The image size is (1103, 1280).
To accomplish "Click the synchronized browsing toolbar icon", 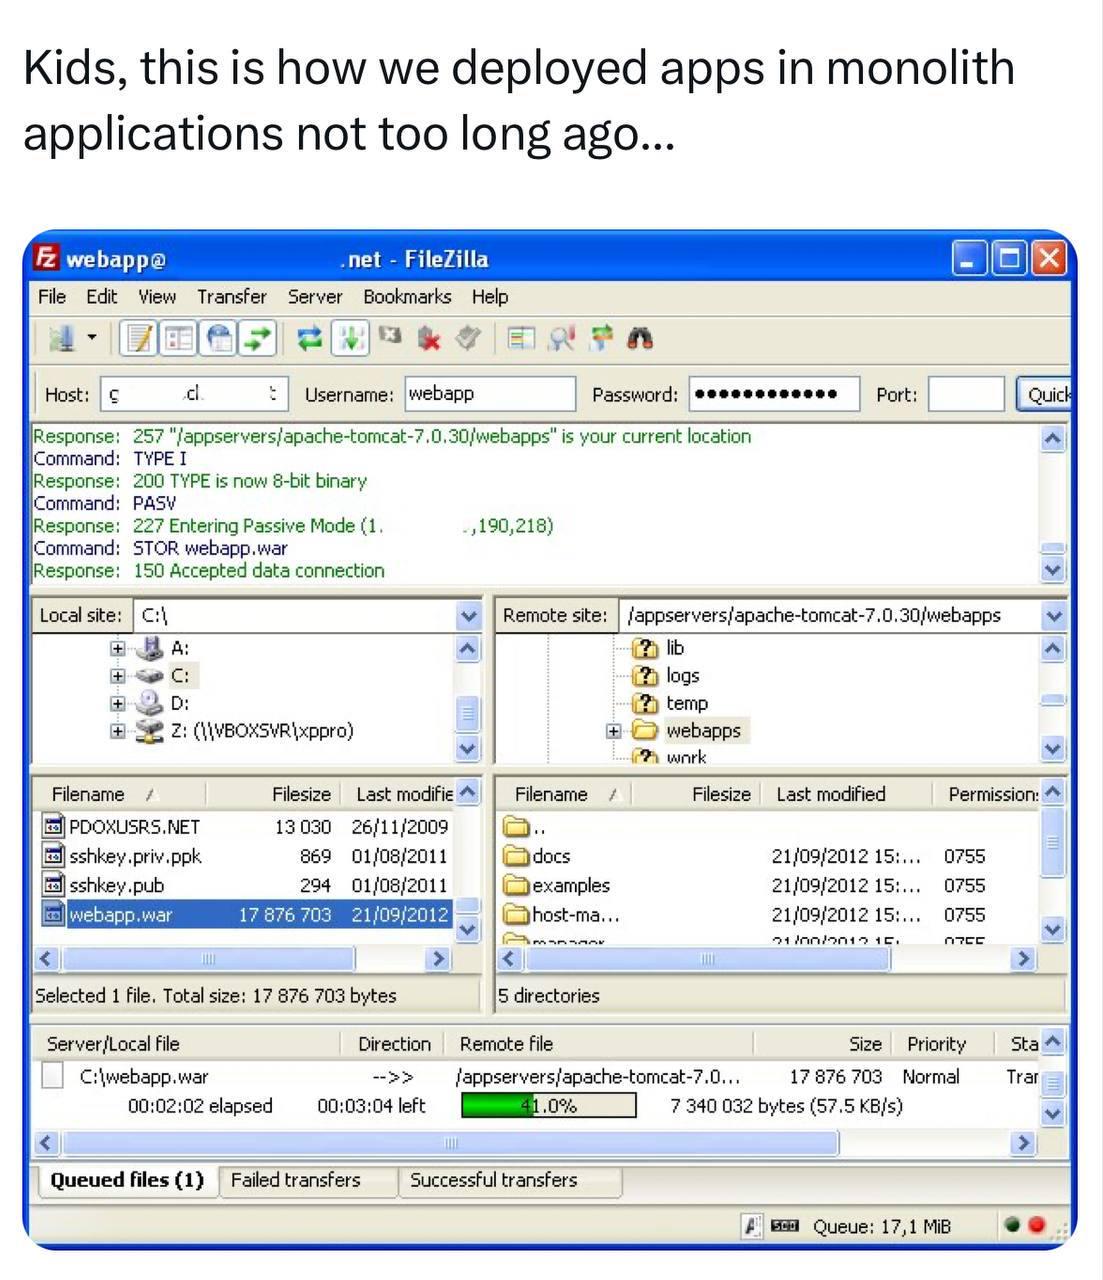I will pos(602,339).
